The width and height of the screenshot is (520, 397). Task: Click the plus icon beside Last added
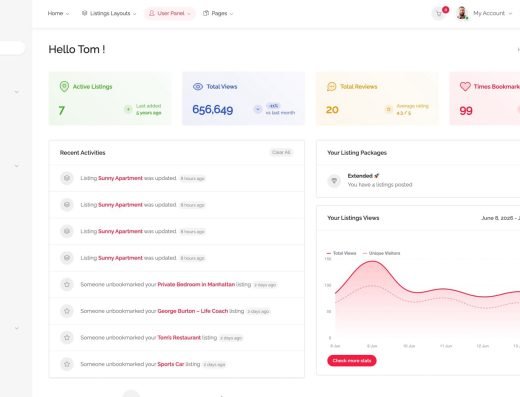click(128, 109)
